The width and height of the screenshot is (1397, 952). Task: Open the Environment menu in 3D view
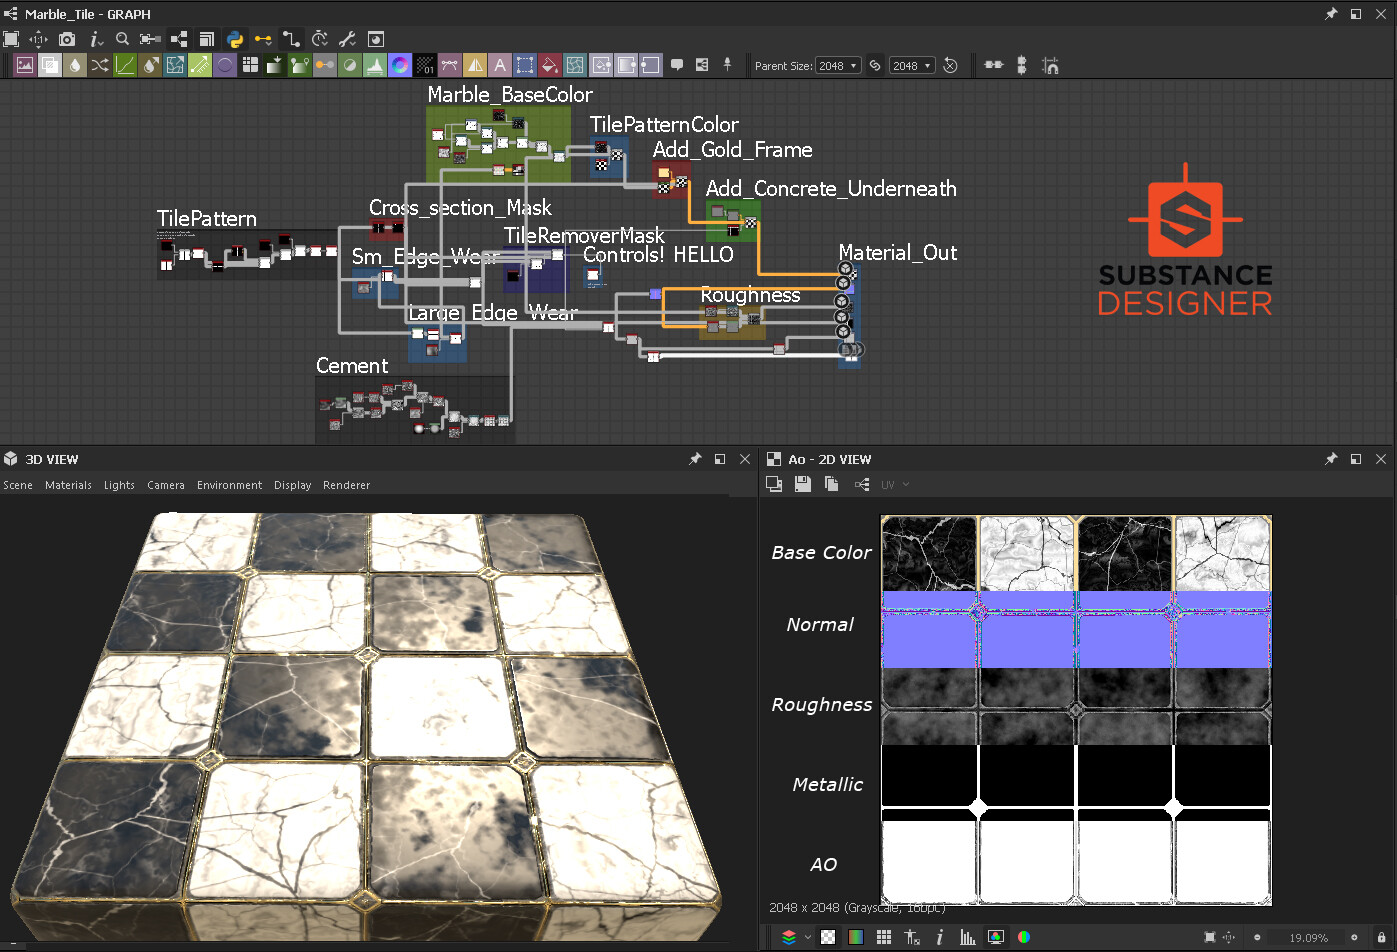(229, 485)
